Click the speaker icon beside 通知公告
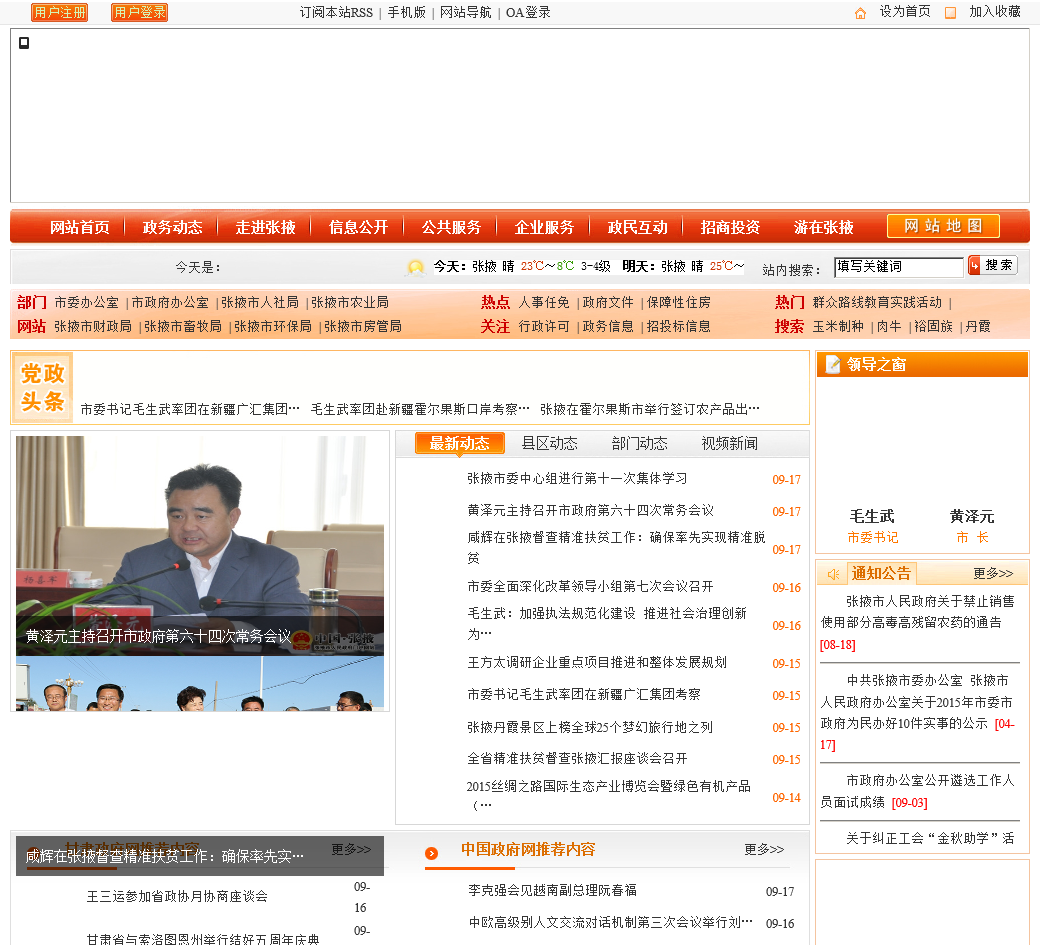Viewport: 1040px width, 945px height. (x=832, y=574)
